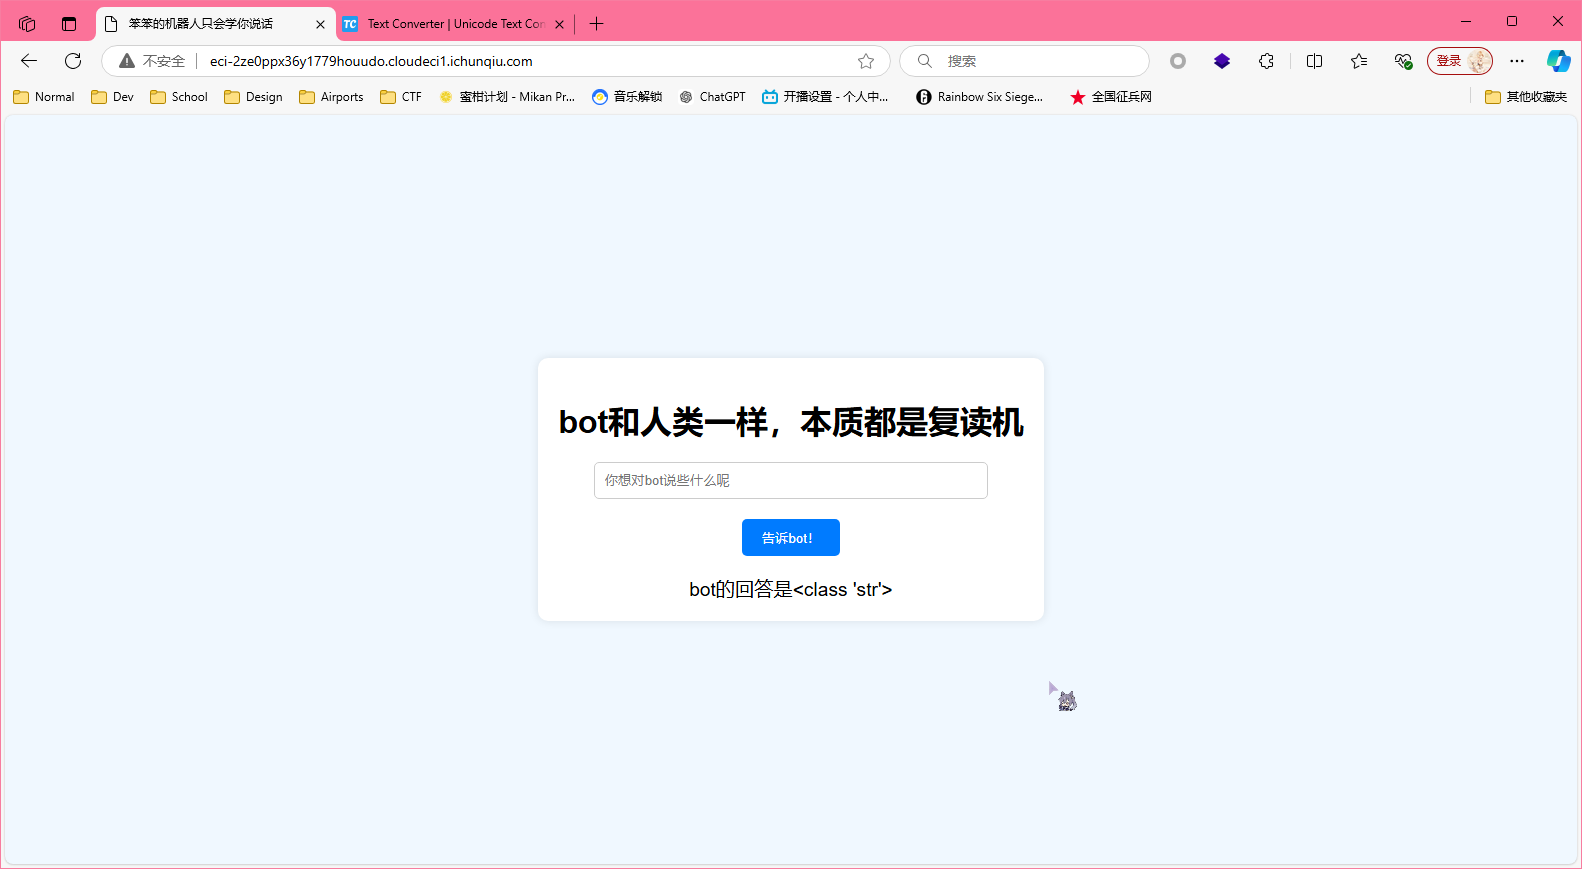Click the 告诉bot! submit button
Screen dimensions: 1582x869
click(x=790, y=538)
